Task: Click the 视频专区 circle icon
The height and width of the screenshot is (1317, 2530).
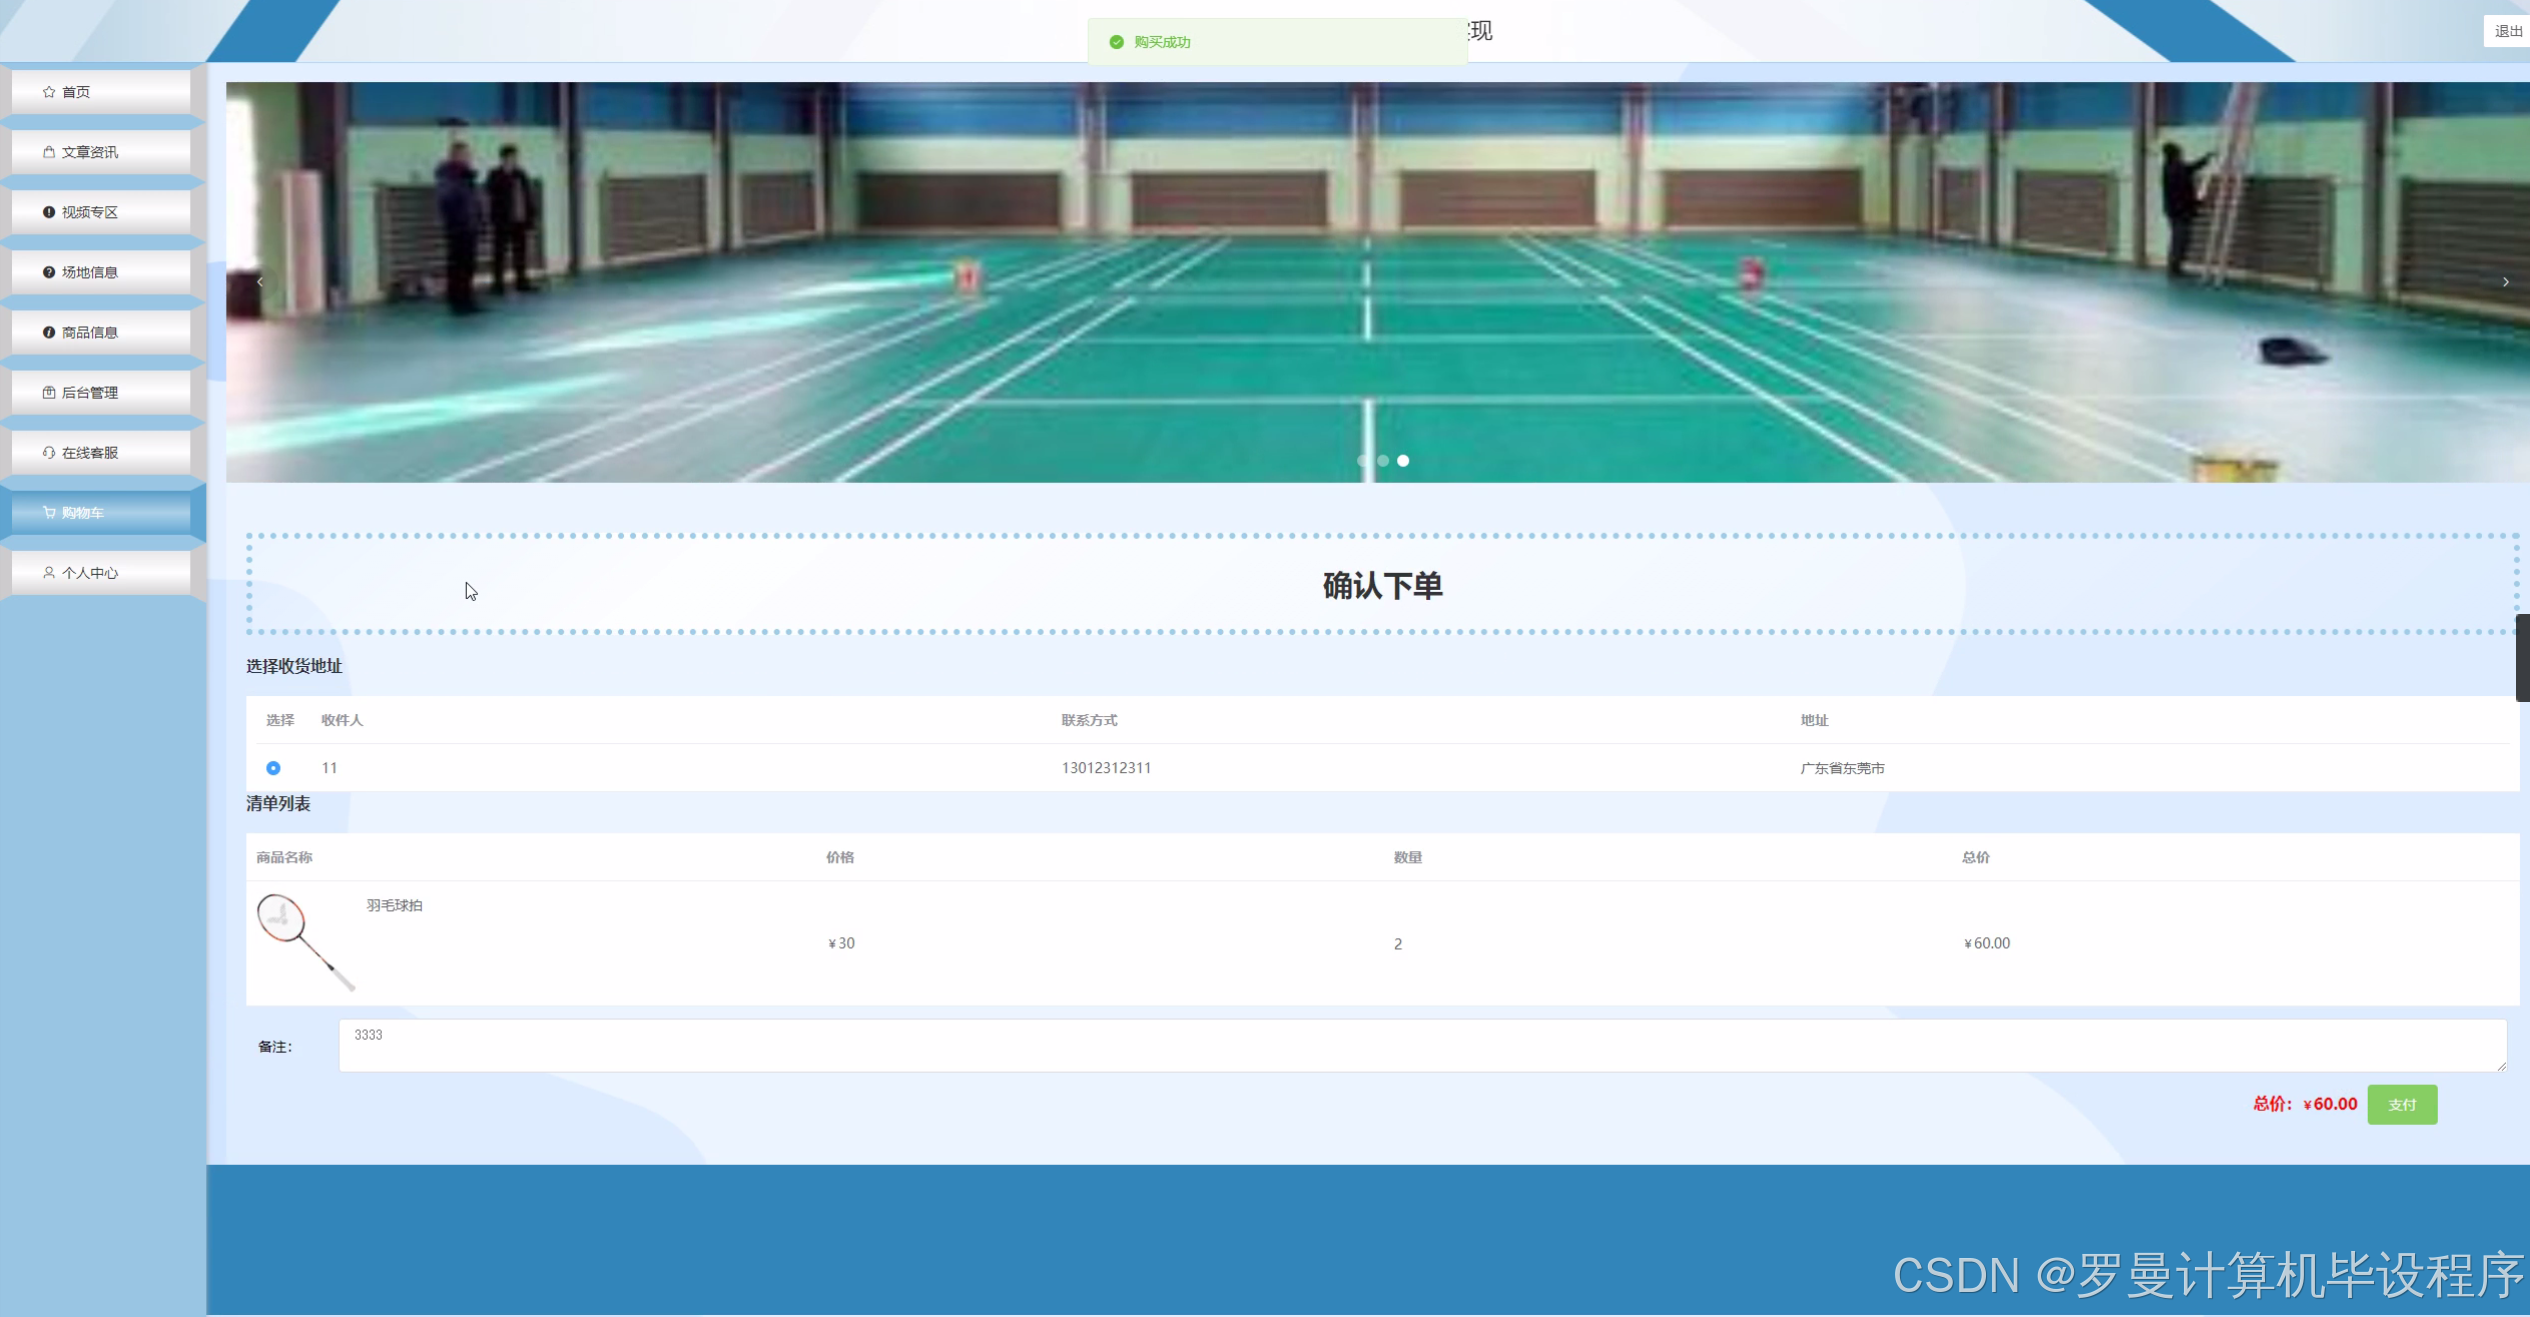Action: [49, 212]
